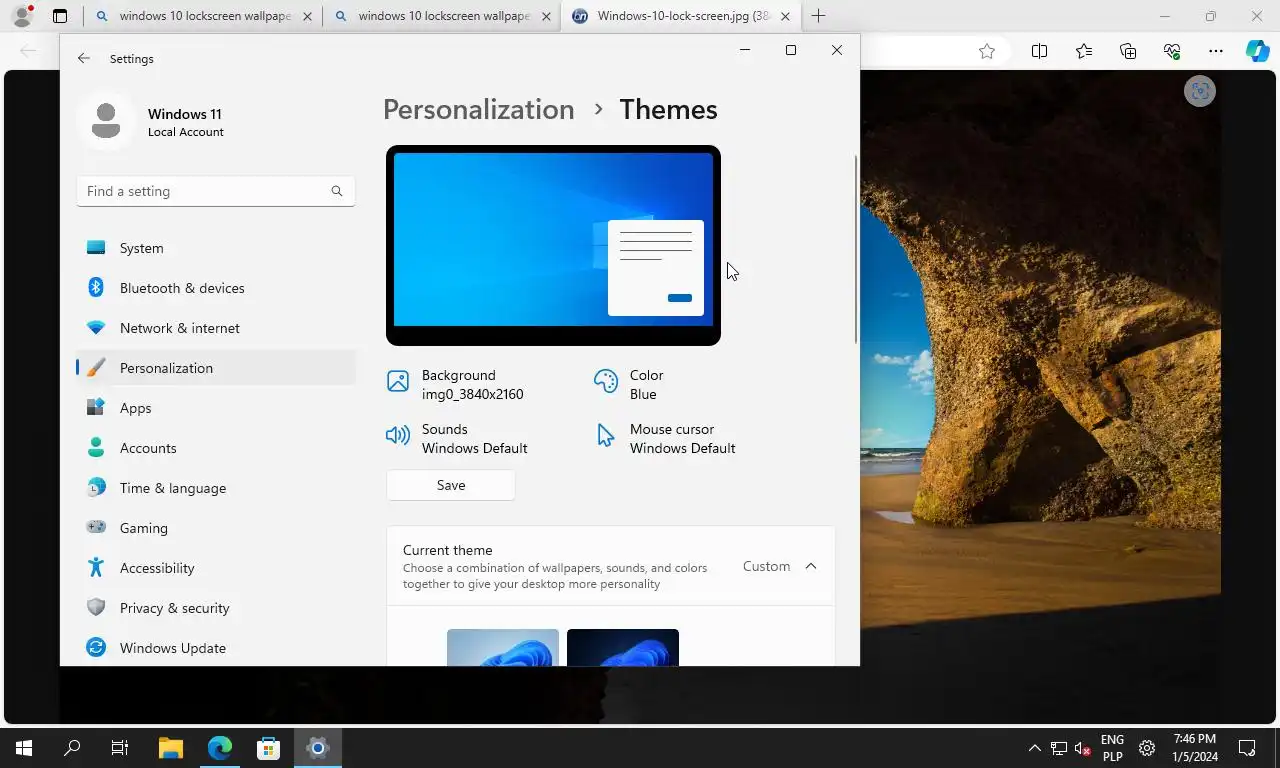Screen dimensions: 1280x768
Task: Open Edge split screen
Action: (x=1039, y=52)
